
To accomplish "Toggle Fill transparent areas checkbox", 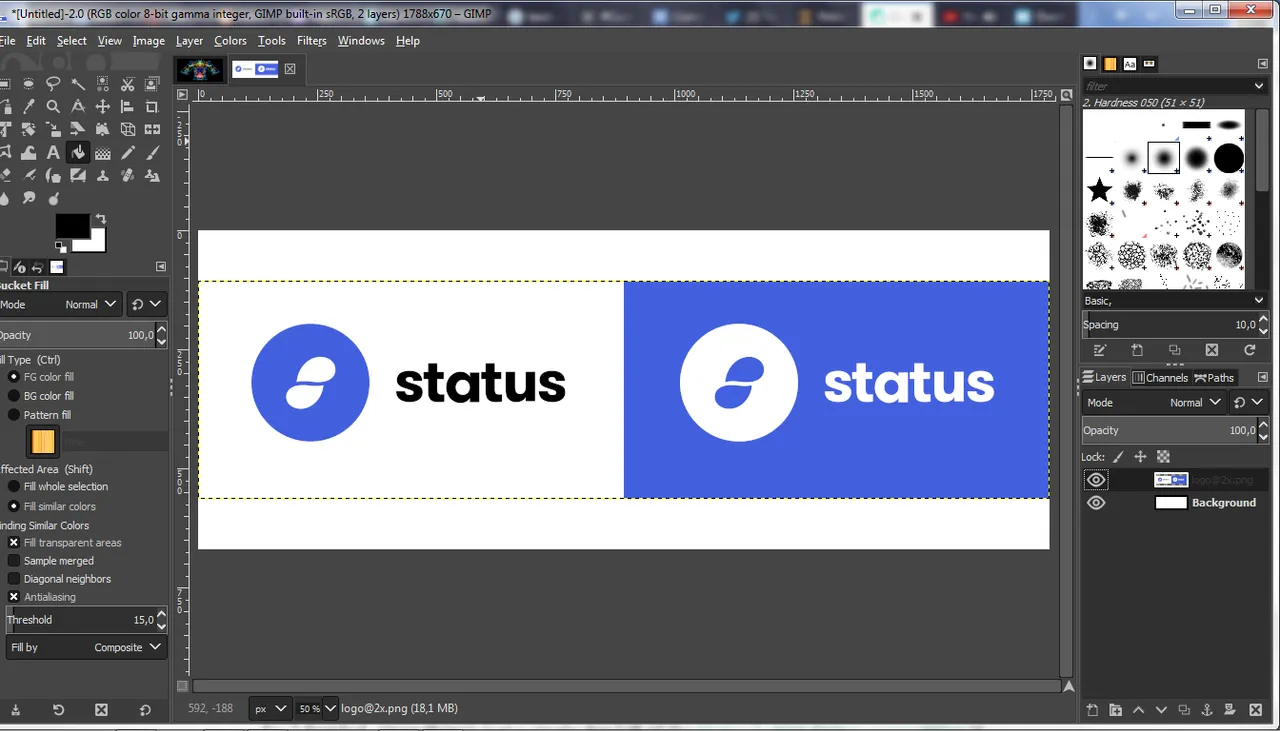I will coord(14,543).
